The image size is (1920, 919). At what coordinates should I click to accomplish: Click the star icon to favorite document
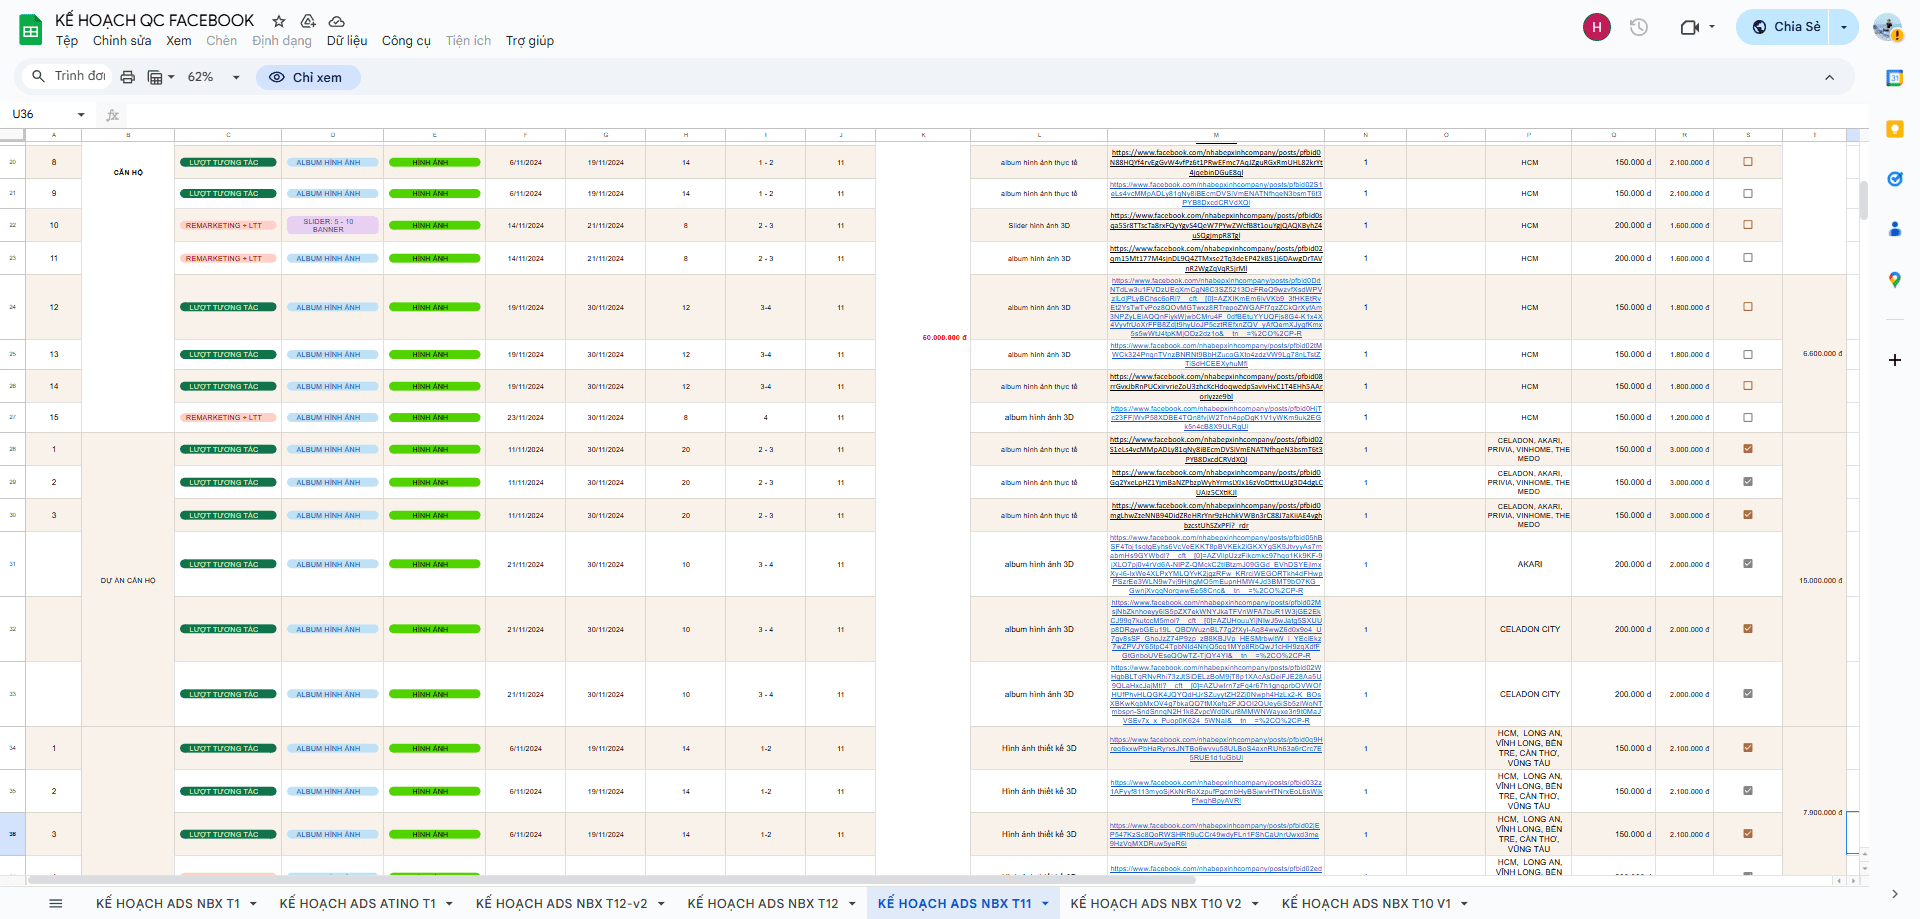tap(279, 21)
